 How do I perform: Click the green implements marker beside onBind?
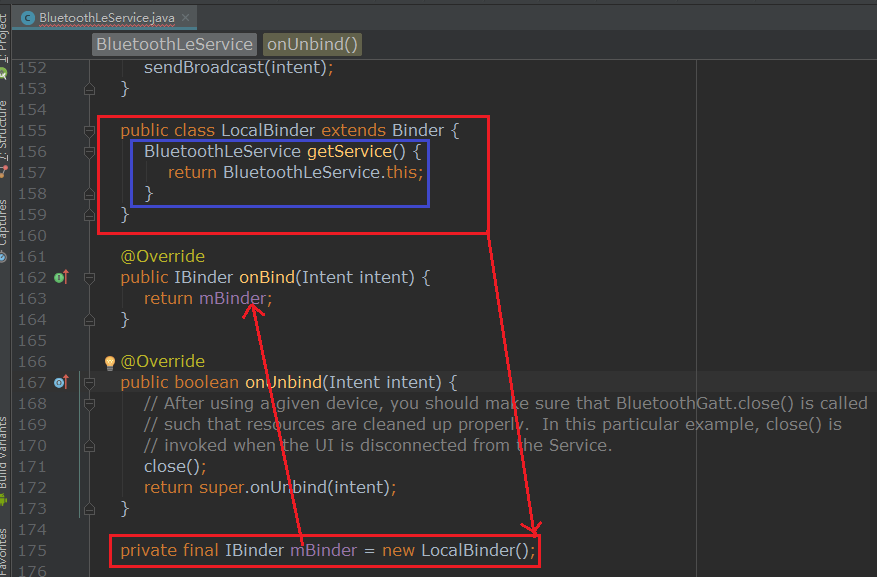[61, 277]
